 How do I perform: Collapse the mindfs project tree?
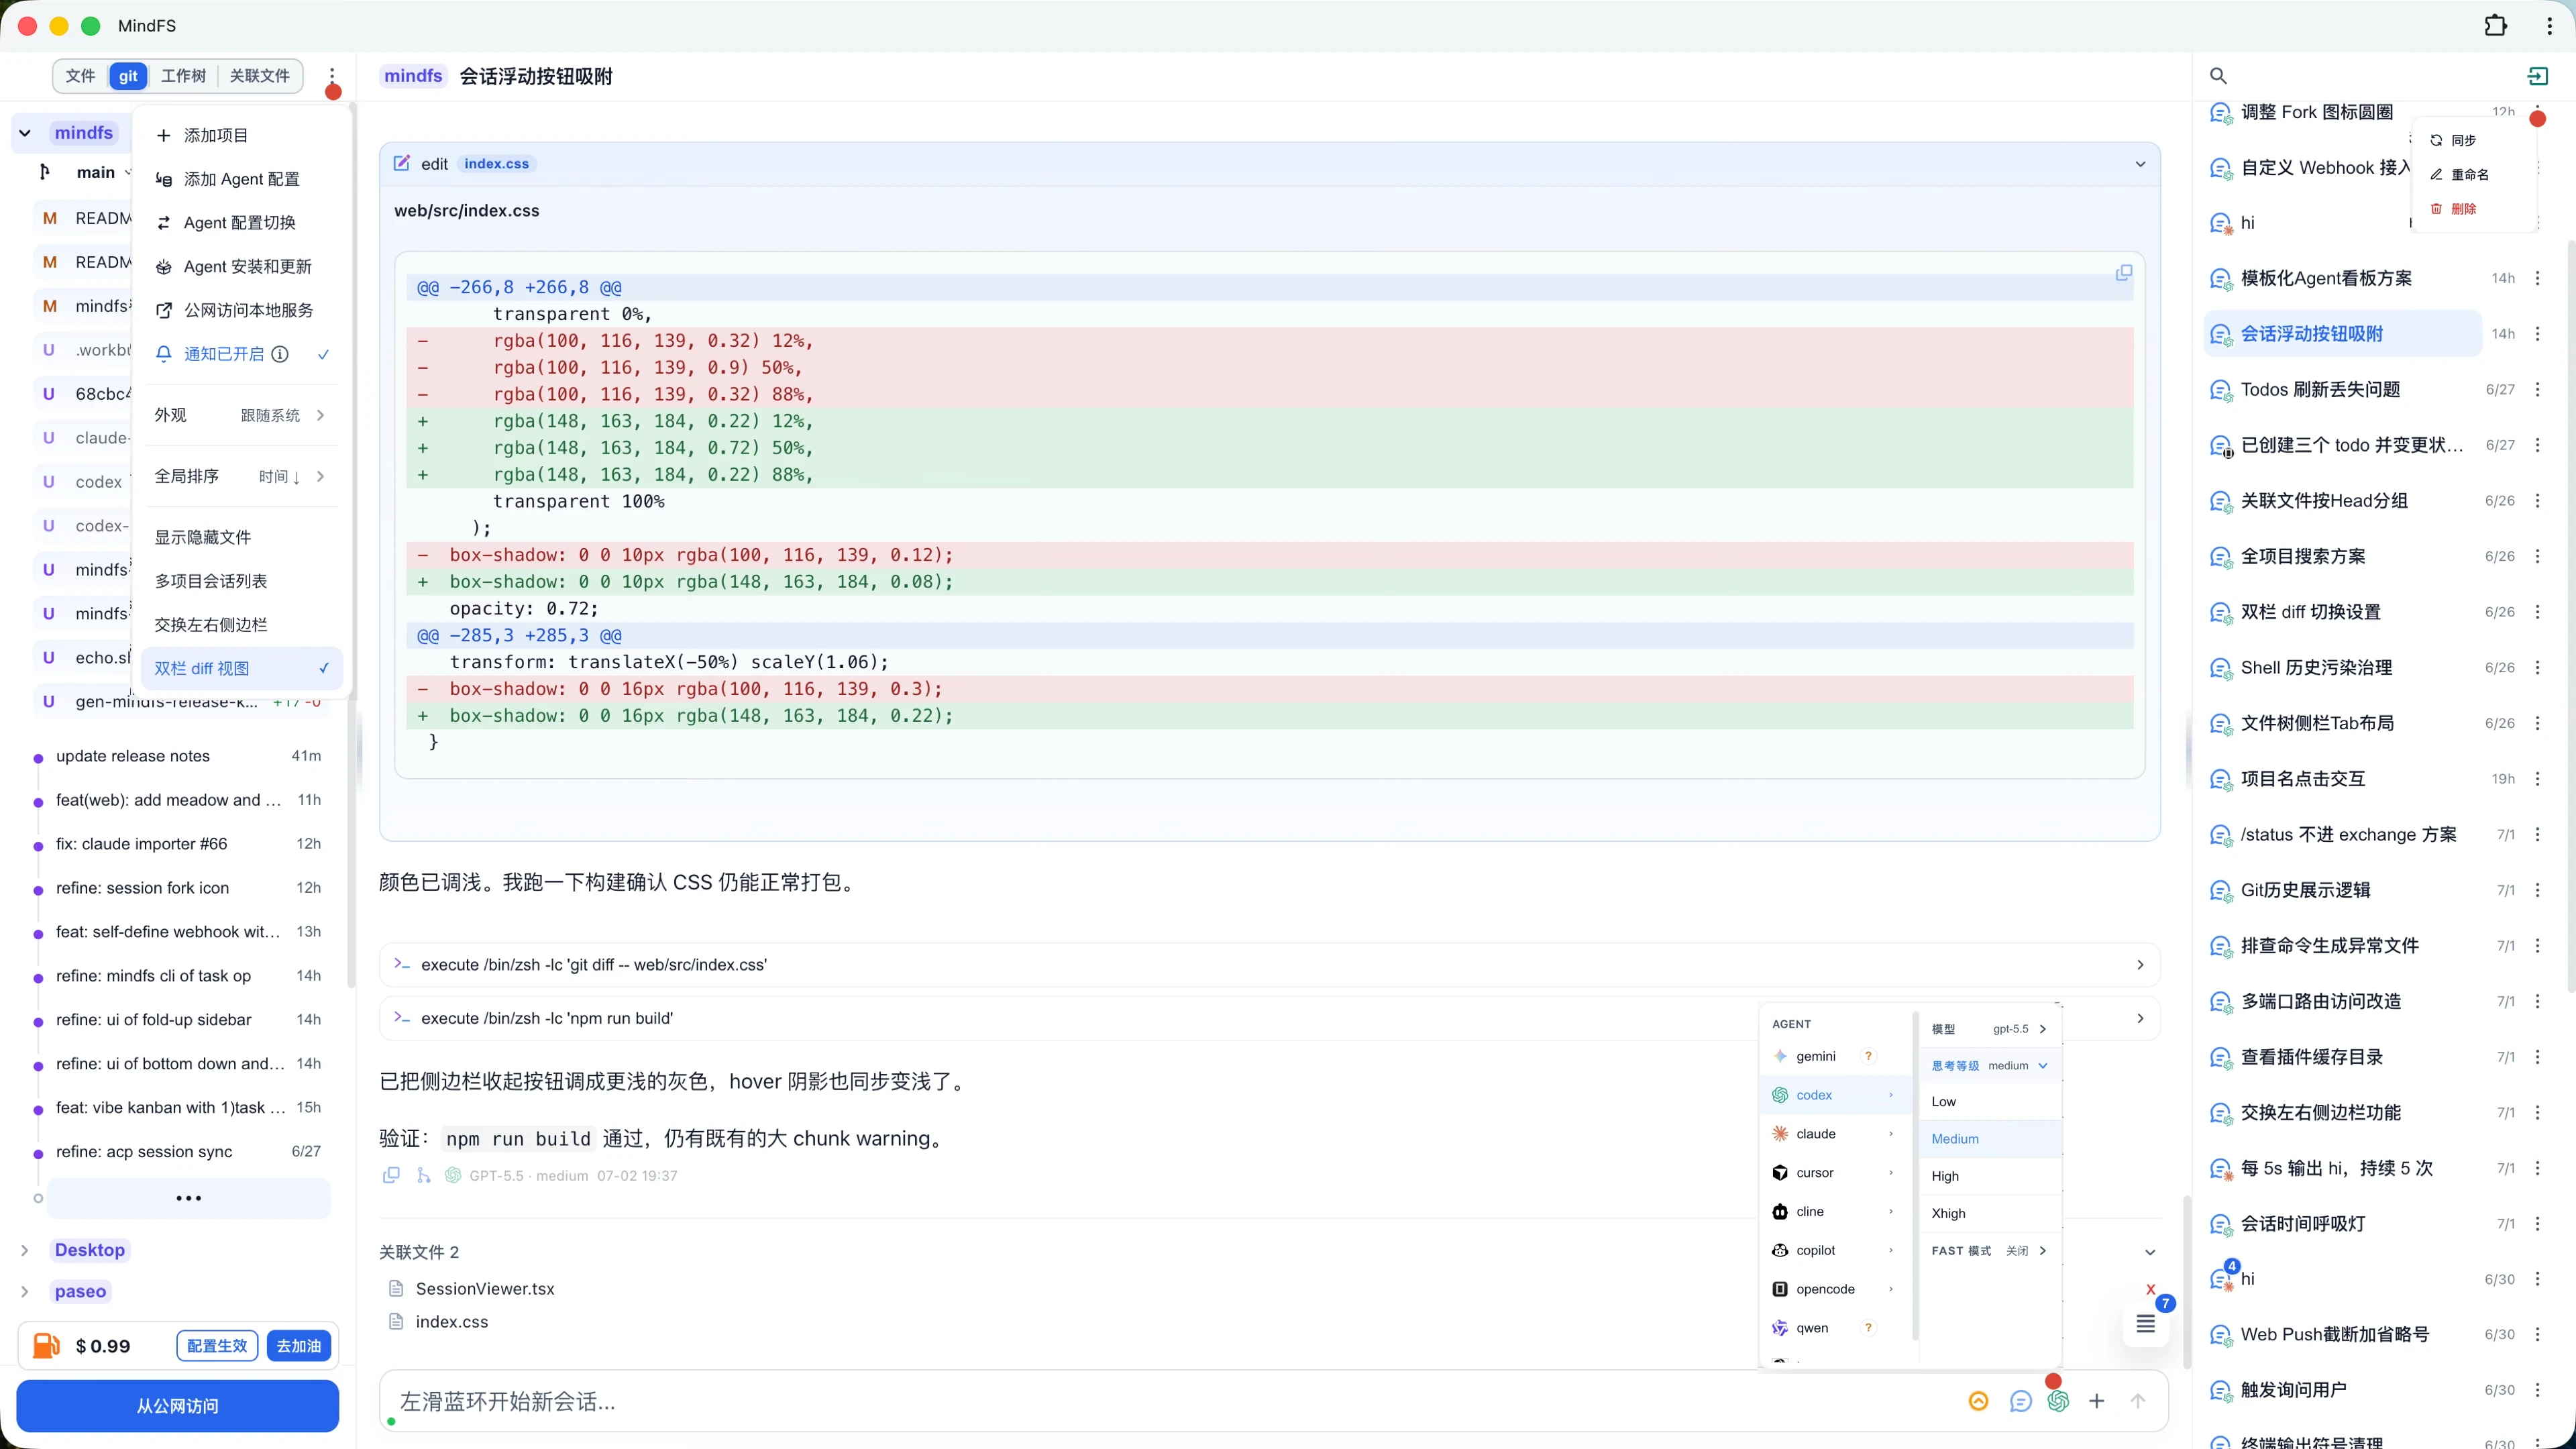pos(25,133)
